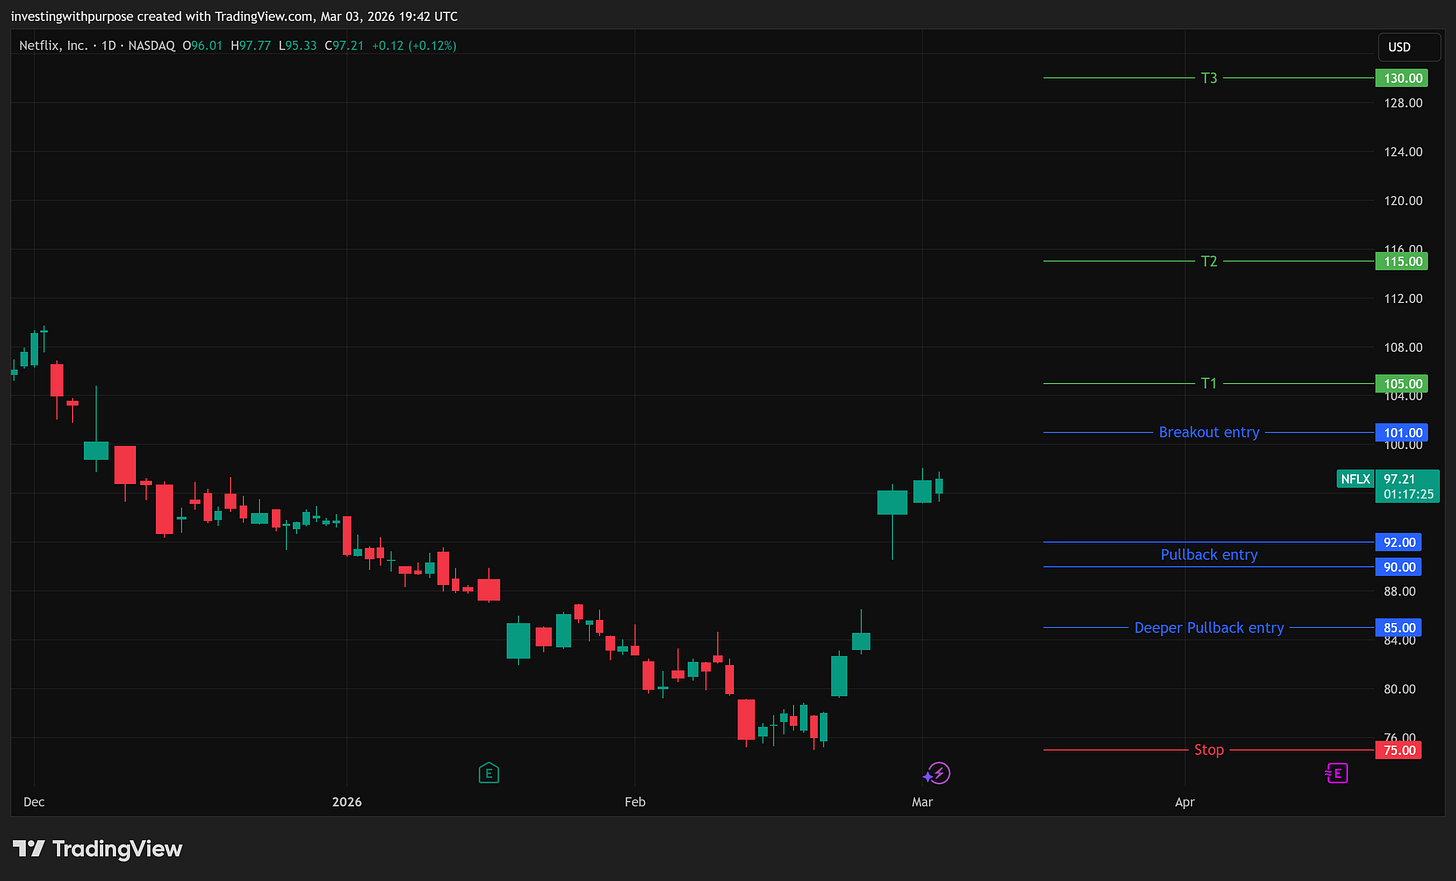The width and height of the screenshot is (1456, 881).
Task: Click the 92.00 blue price tag
Action: coord(1400,542)
